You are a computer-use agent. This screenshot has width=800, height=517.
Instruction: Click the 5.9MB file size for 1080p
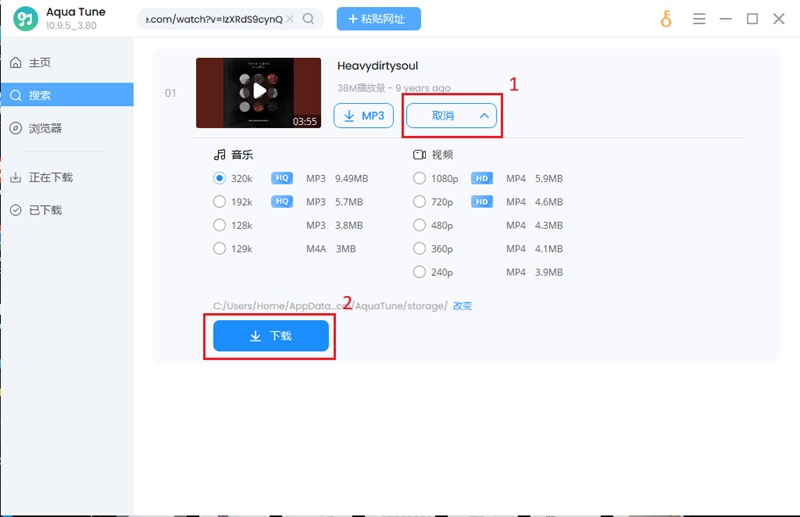[549, 179]
